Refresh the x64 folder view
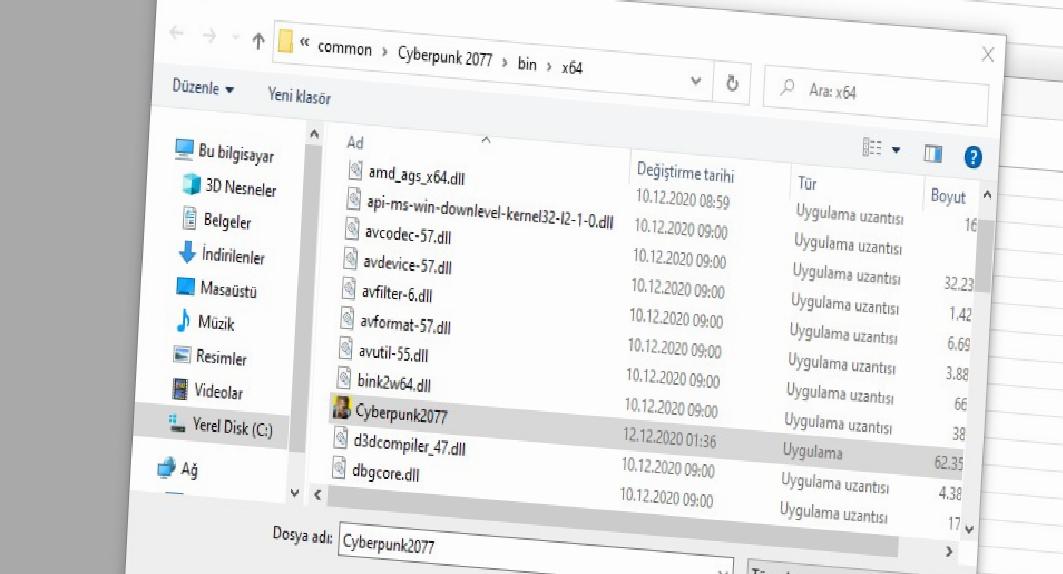This screenshot has height=574, width=1063. click(x=732, y=83)
